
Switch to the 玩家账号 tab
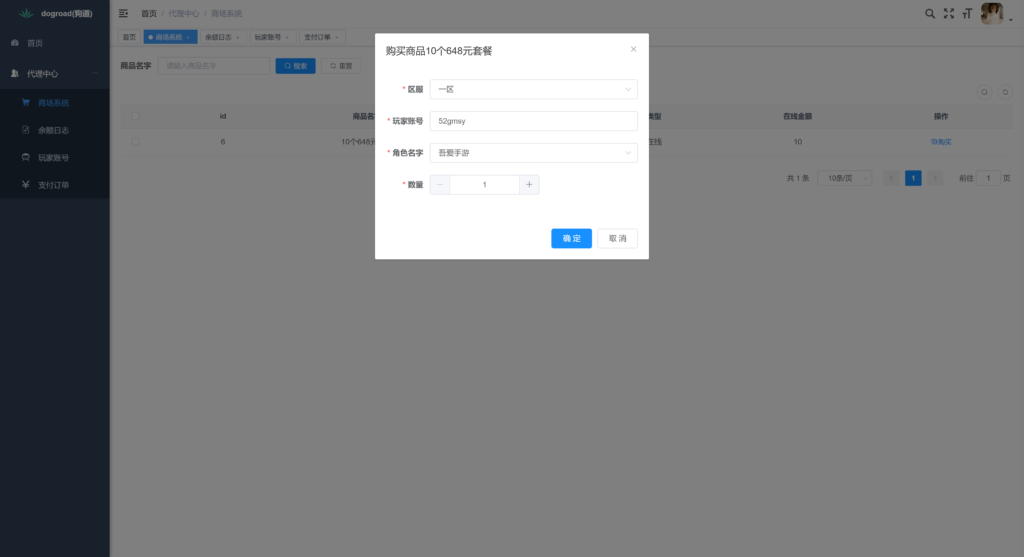pos(272,37)
